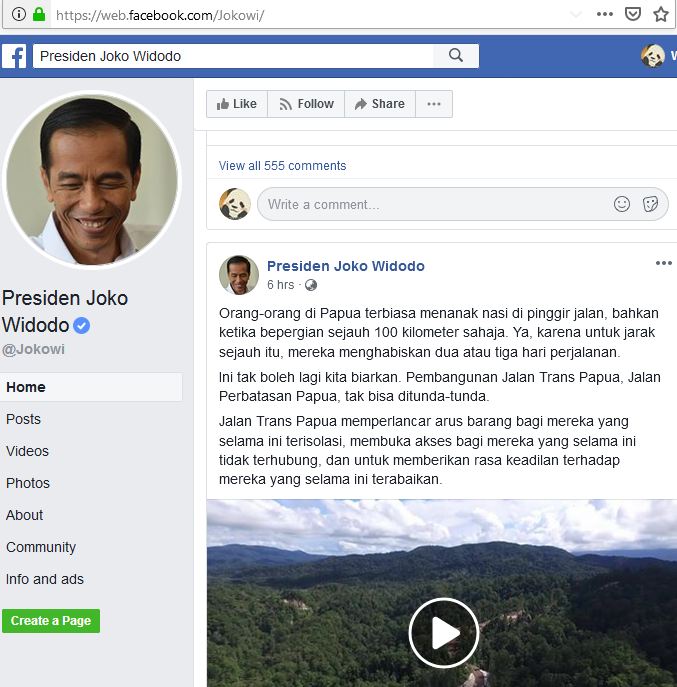Open the post author name link
The height and width of the screenshot is (687, 677).
pos(346,266)
